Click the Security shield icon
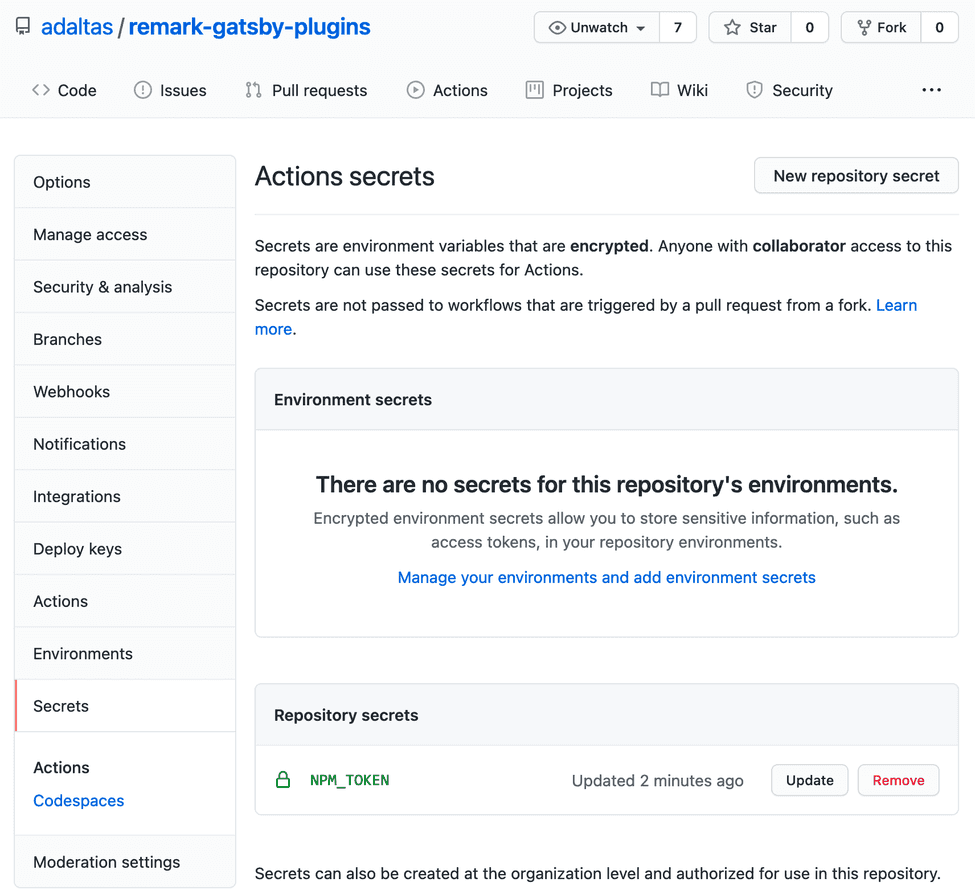 pos(753,90)
